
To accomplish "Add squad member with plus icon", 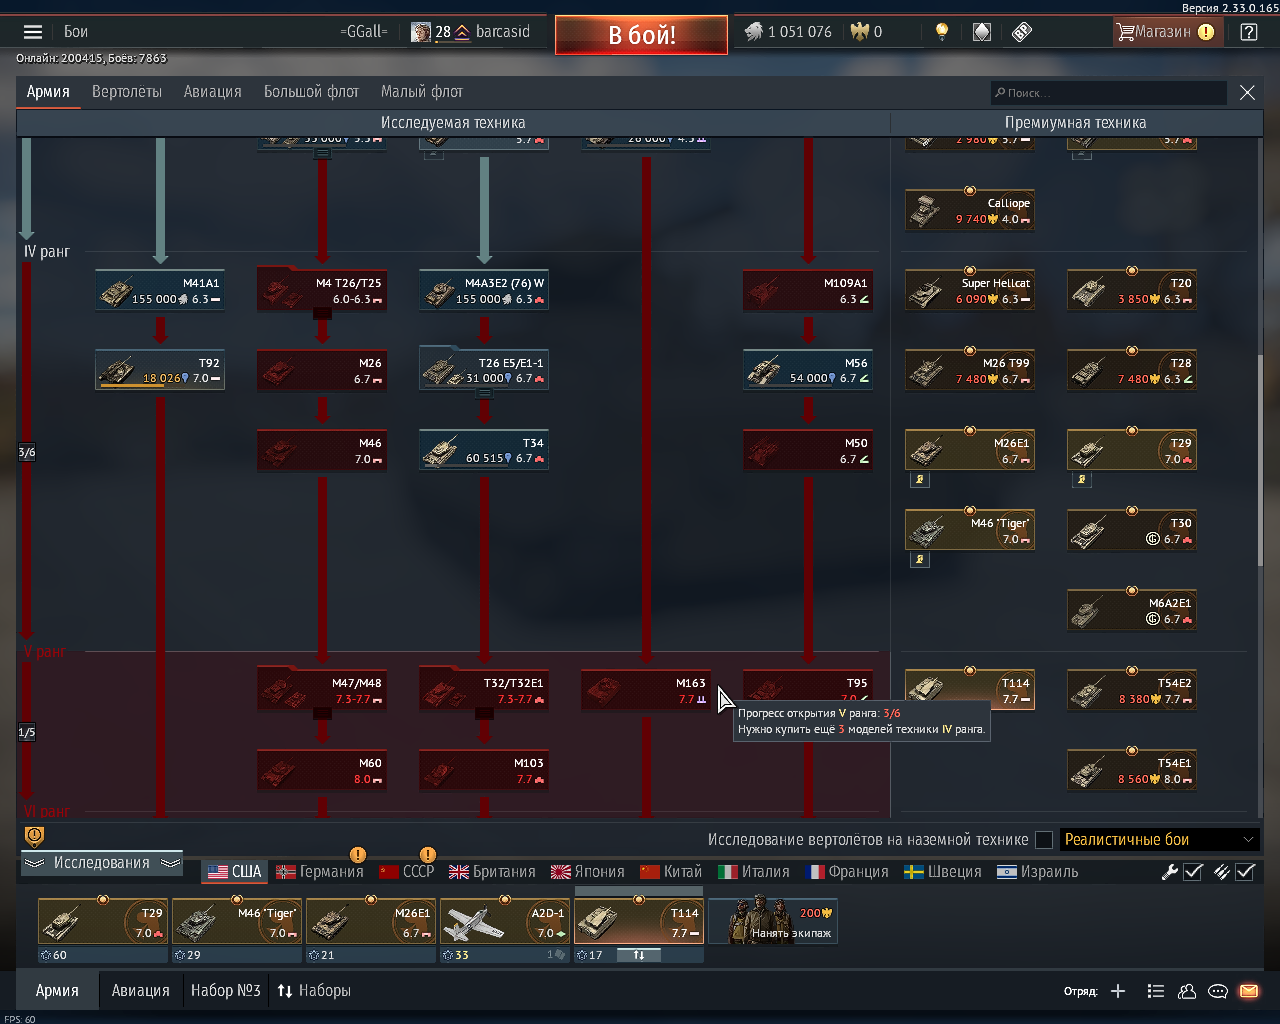I will (1118, 991).
